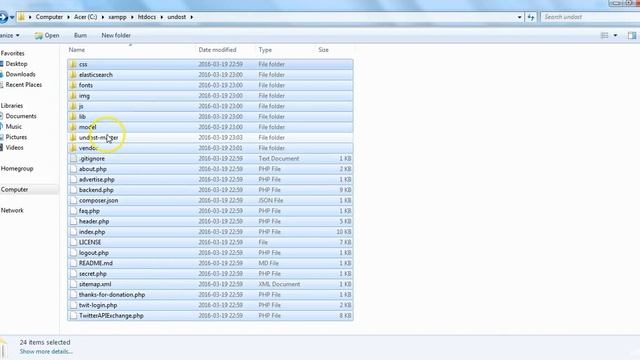Click the css folder icon
The width and height of the screenshot is (640, 360).
point(73,64)
